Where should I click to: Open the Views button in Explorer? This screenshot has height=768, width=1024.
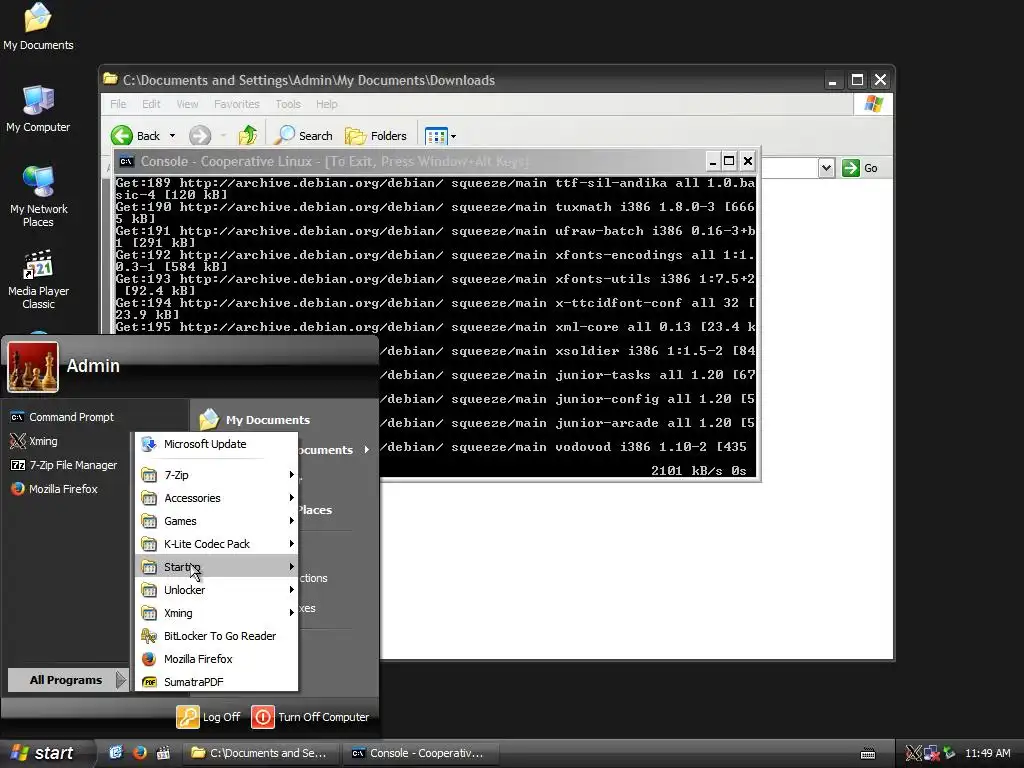(x=436, y=136)
